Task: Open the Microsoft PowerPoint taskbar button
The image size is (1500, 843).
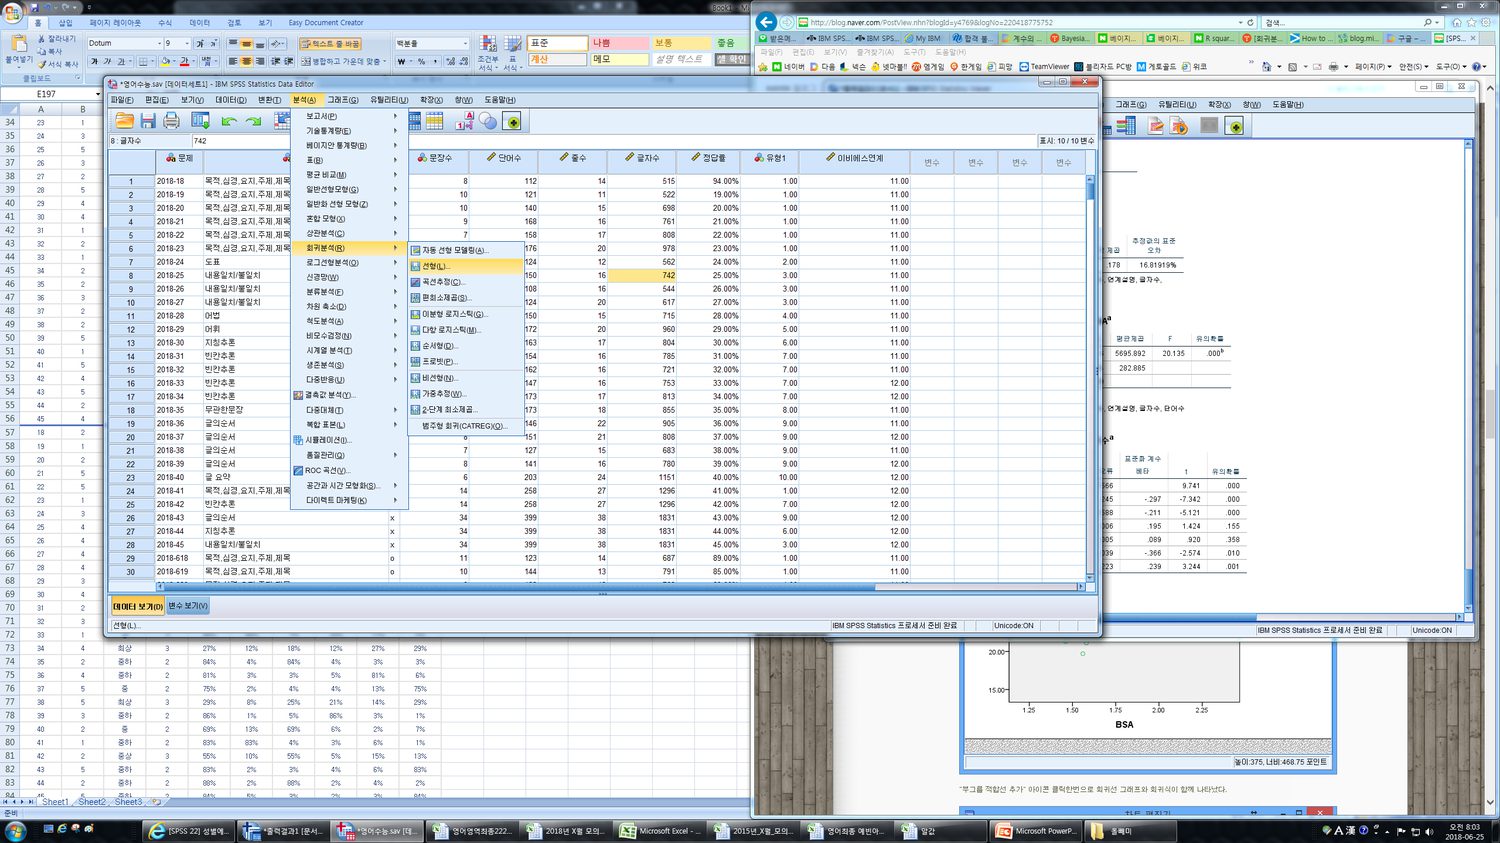Action: click(1035, 831)
